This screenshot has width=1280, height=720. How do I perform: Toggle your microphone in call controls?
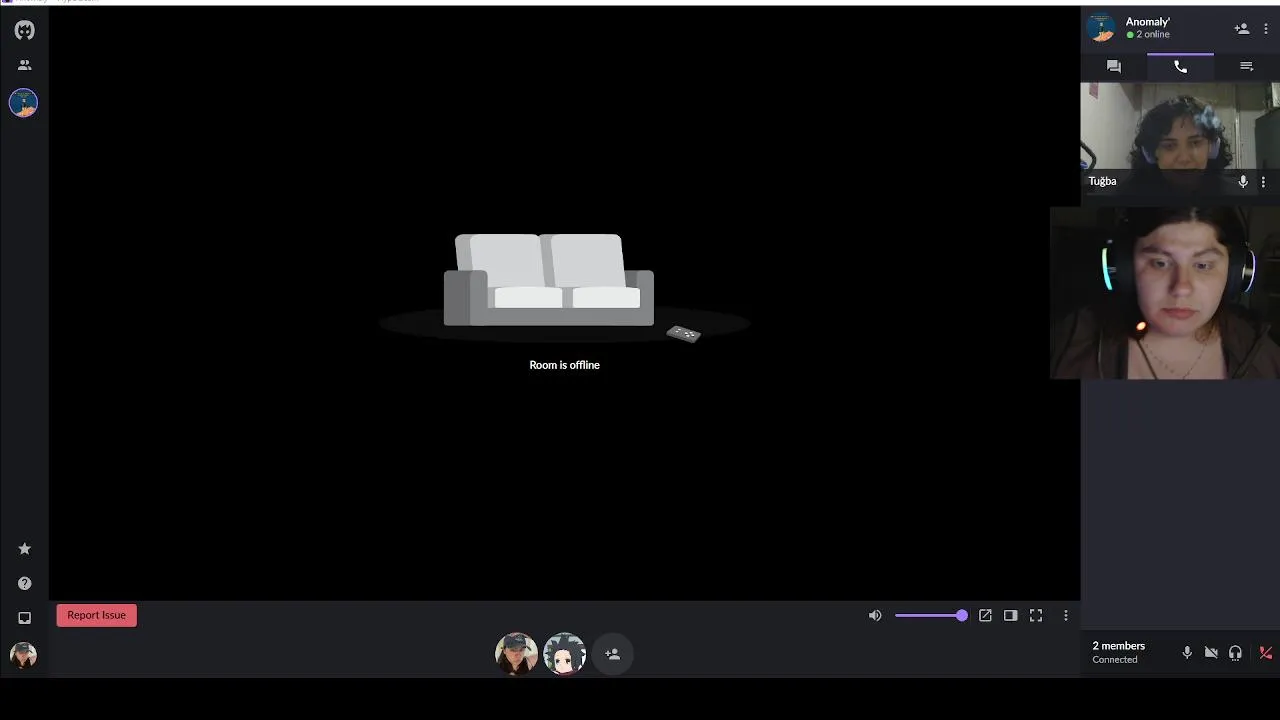pyautogui.click(x=1187, y=653)
